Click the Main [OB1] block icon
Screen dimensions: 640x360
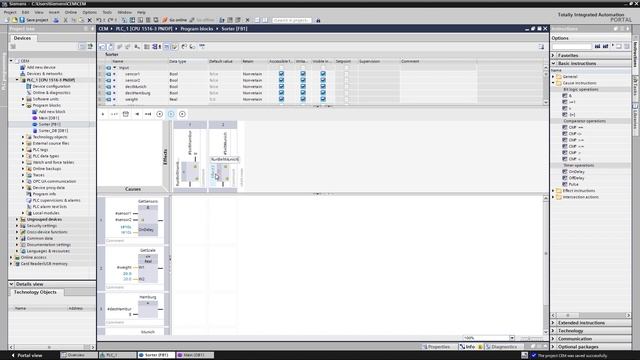[x=35, y=118]
